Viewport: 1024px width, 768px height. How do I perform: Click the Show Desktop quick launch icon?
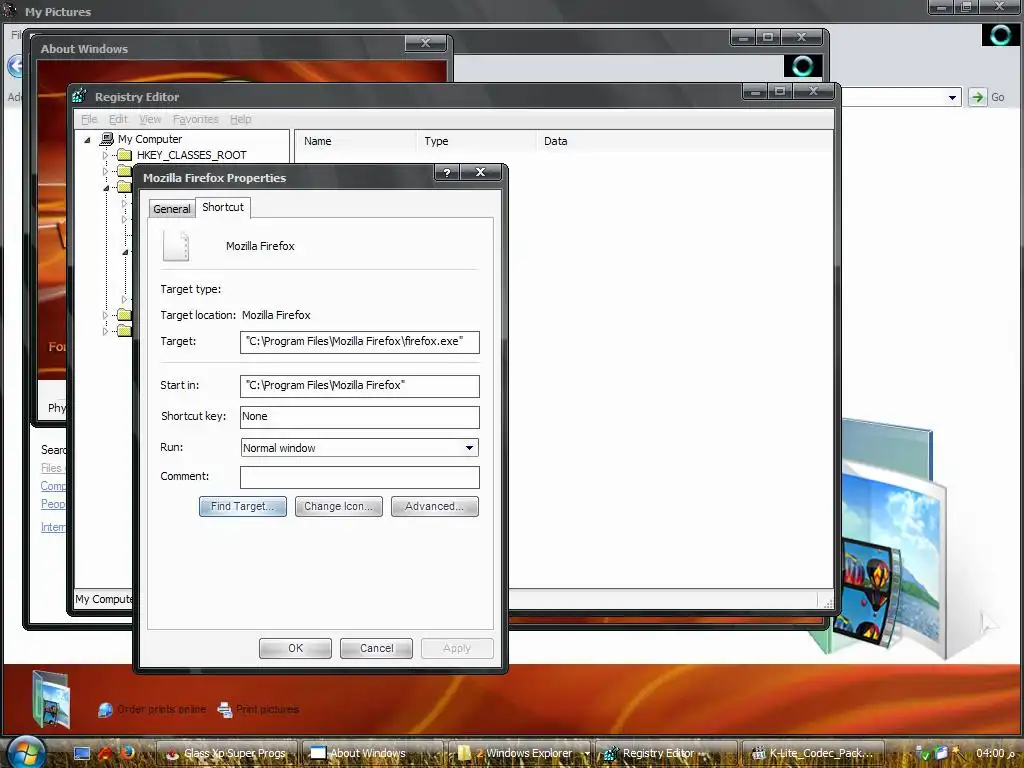82,753
